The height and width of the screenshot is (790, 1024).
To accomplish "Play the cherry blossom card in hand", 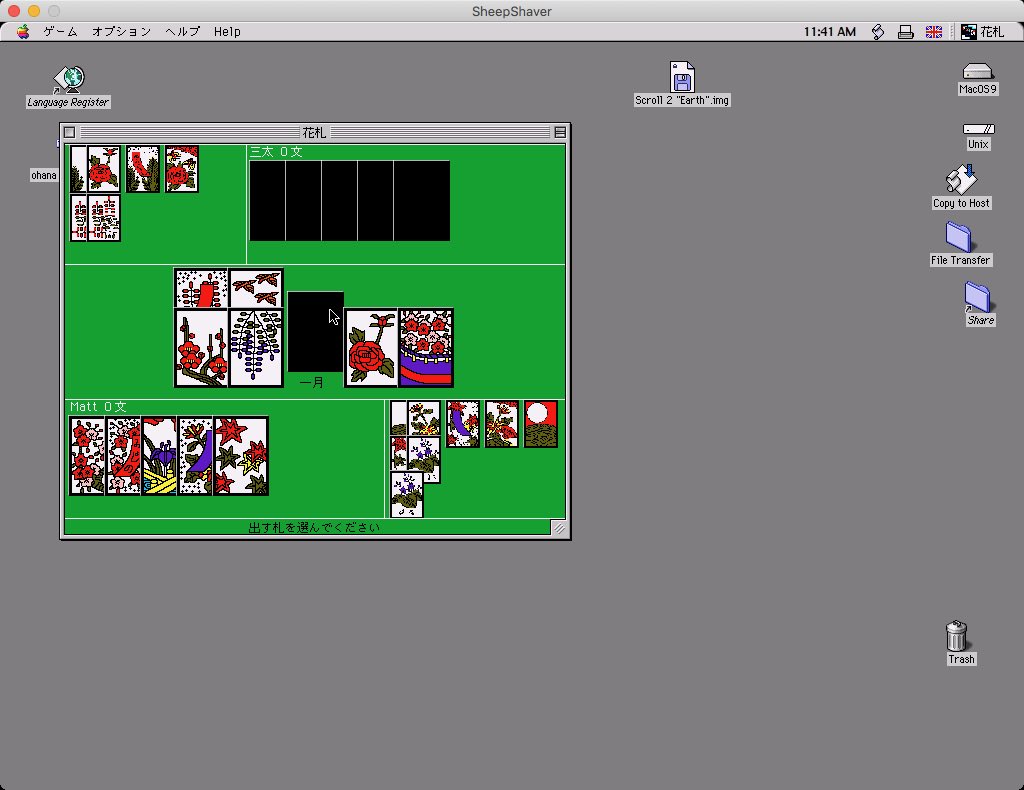I will (x=87, y=456).
